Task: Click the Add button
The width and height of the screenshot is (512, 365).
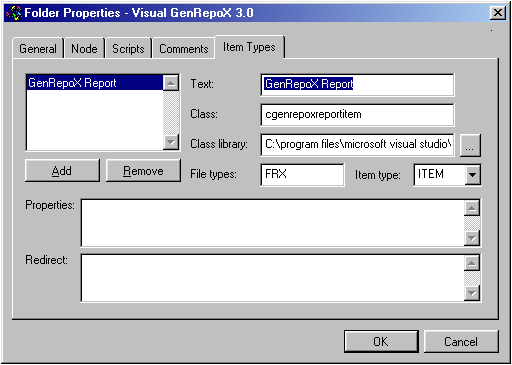Action: 62,171
